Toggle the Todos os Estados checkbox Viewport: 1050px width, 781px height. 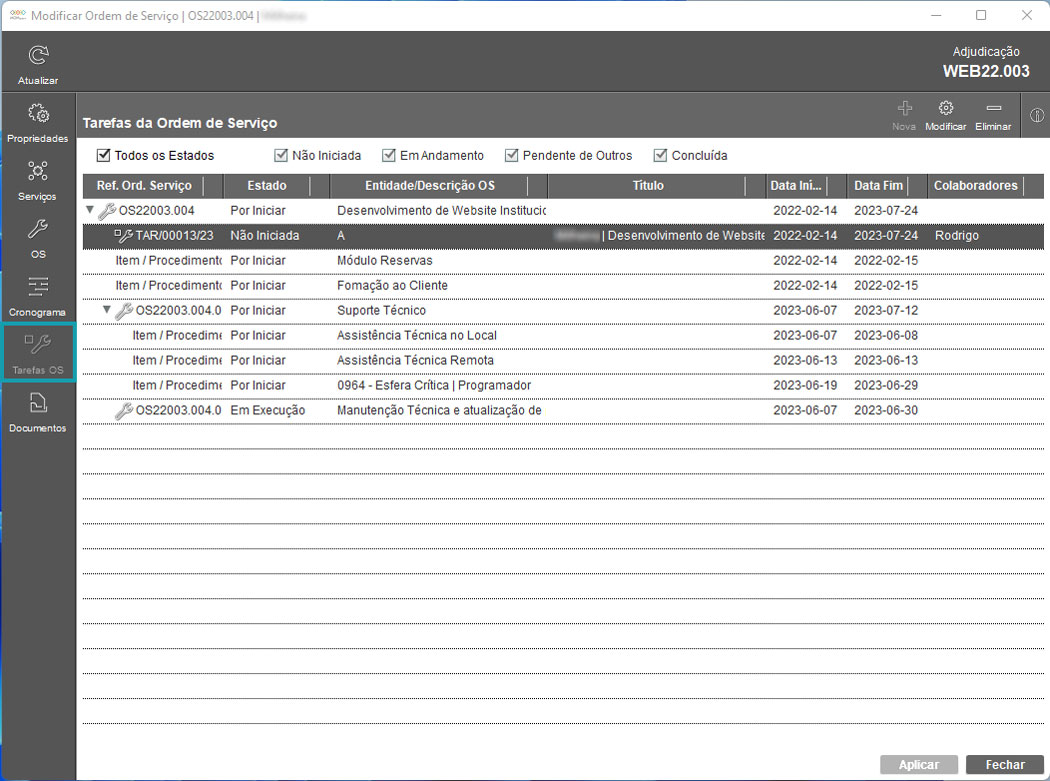[103, 156]
